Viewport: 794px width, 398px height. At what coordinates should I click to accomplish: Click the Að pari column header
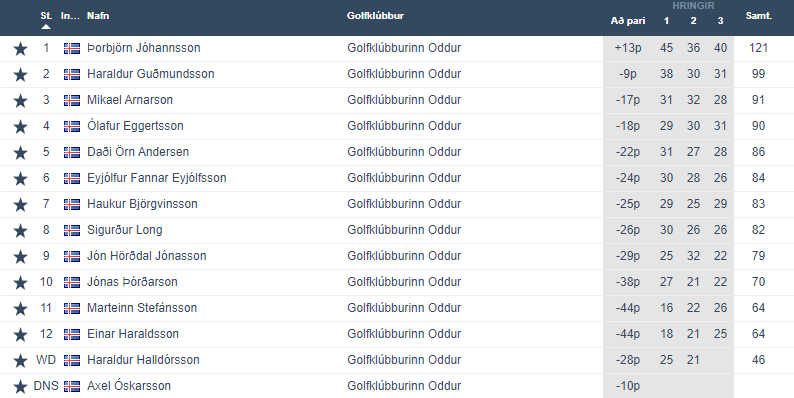pyautogui.click(x=628, y=21)
